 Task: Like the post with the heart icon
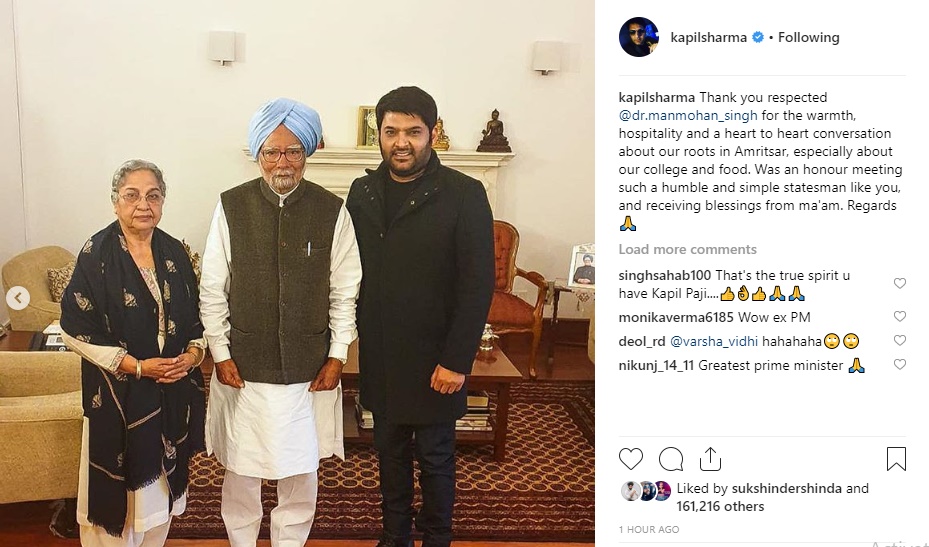630,459
